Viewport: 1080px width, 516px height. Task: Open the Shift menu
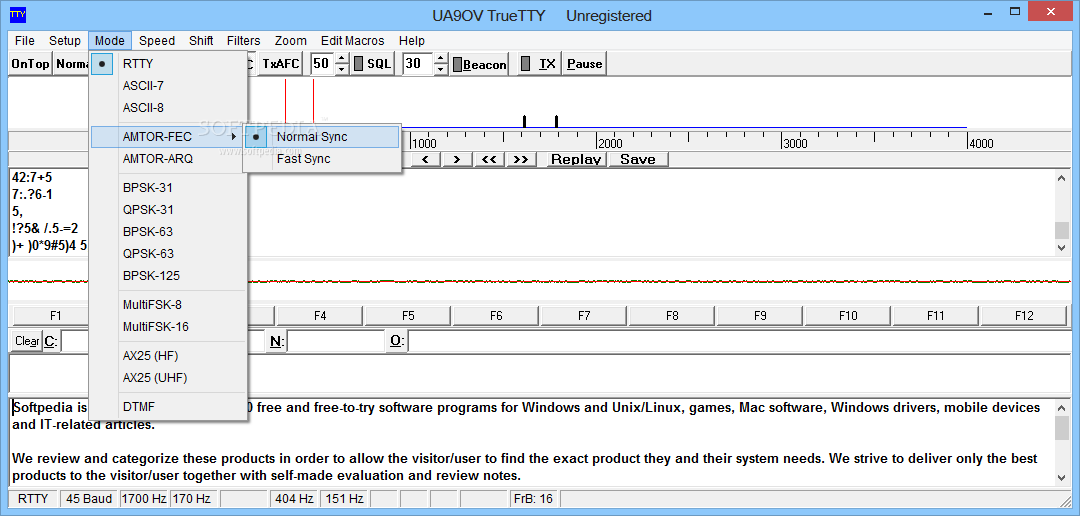[201, 41]
